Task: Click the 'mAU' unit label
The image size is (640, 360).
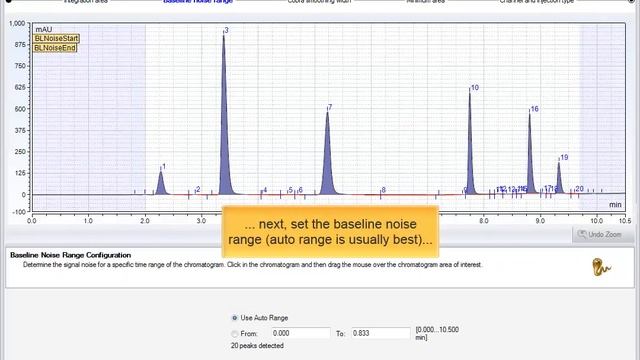Action: tap(44, 29)
